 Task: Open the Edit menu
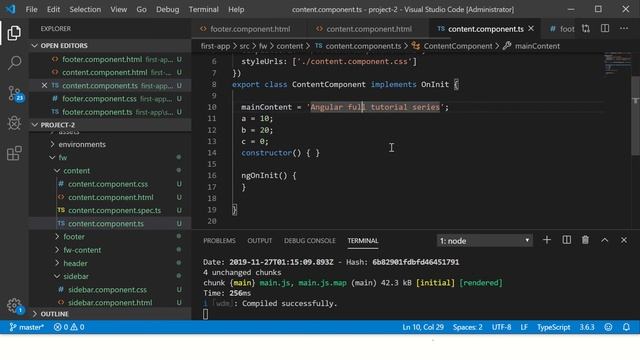click(53, 9)
